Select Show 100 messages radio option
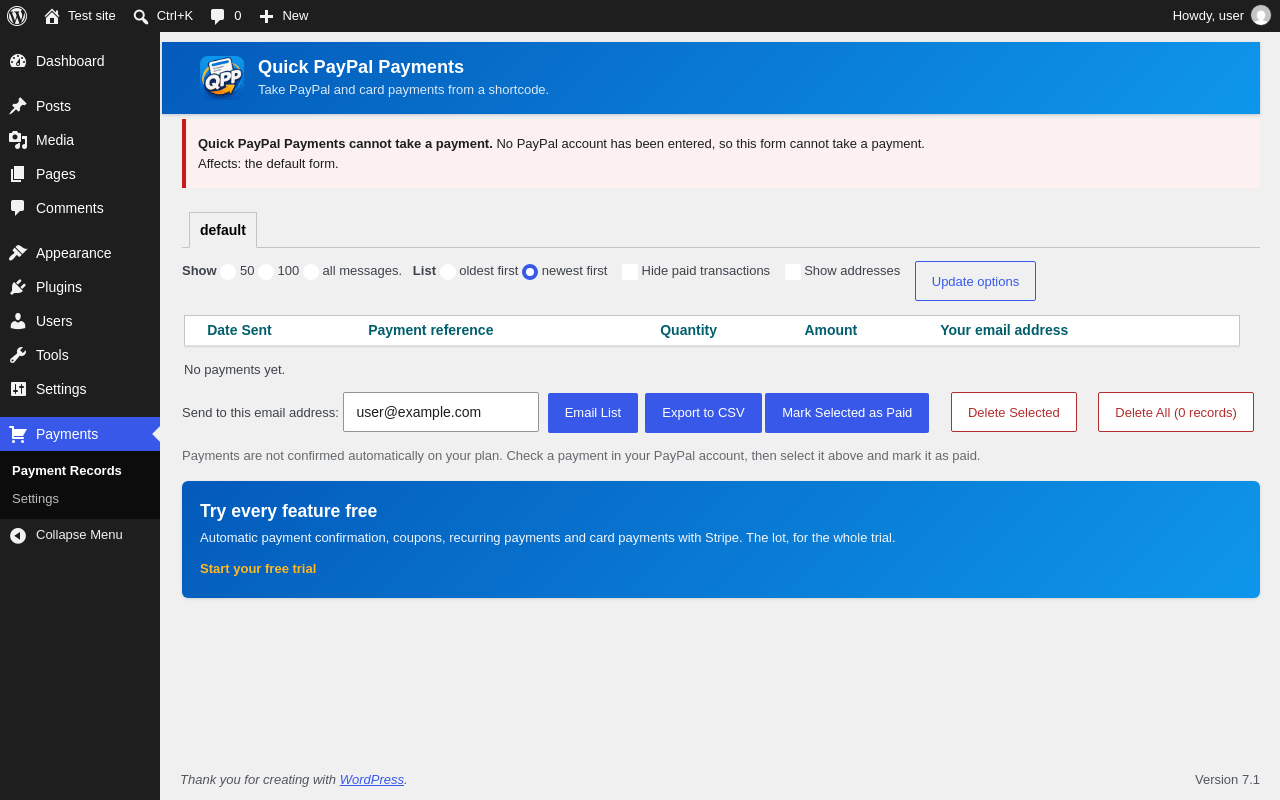This screenshot has width=1280, height=800. pos(266,272)
